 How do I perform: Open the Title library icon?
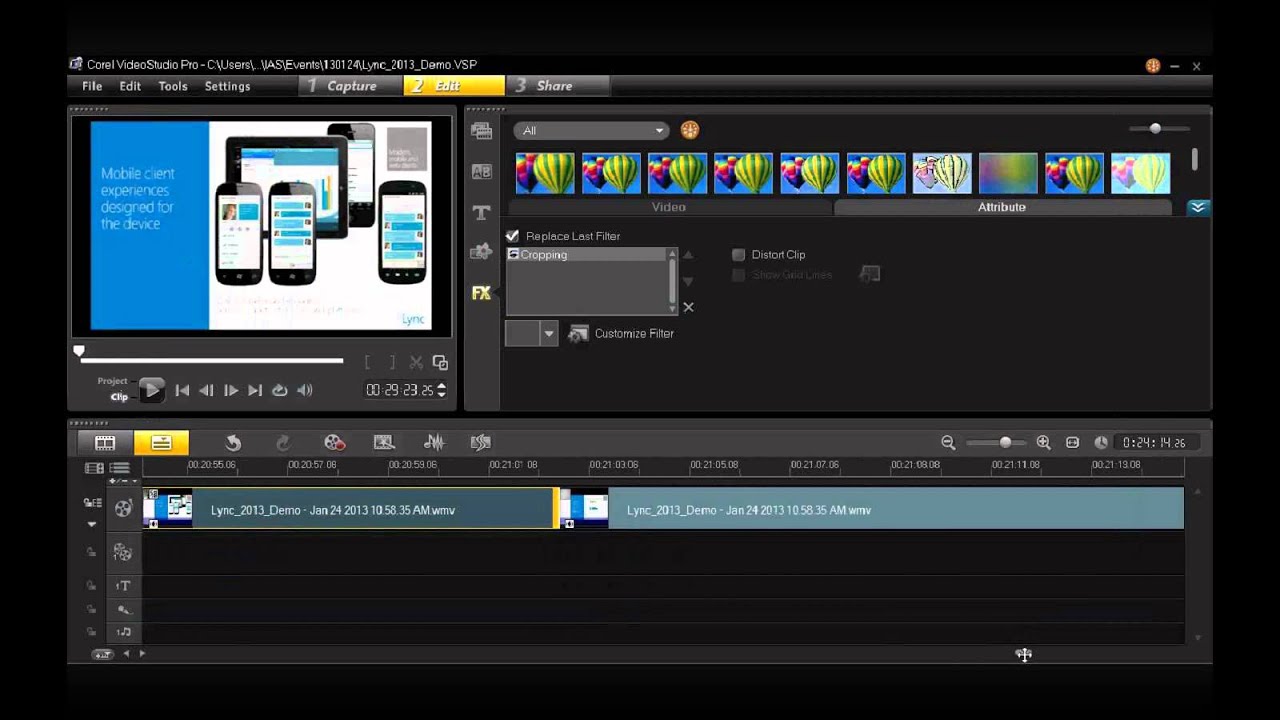[481, 212]
